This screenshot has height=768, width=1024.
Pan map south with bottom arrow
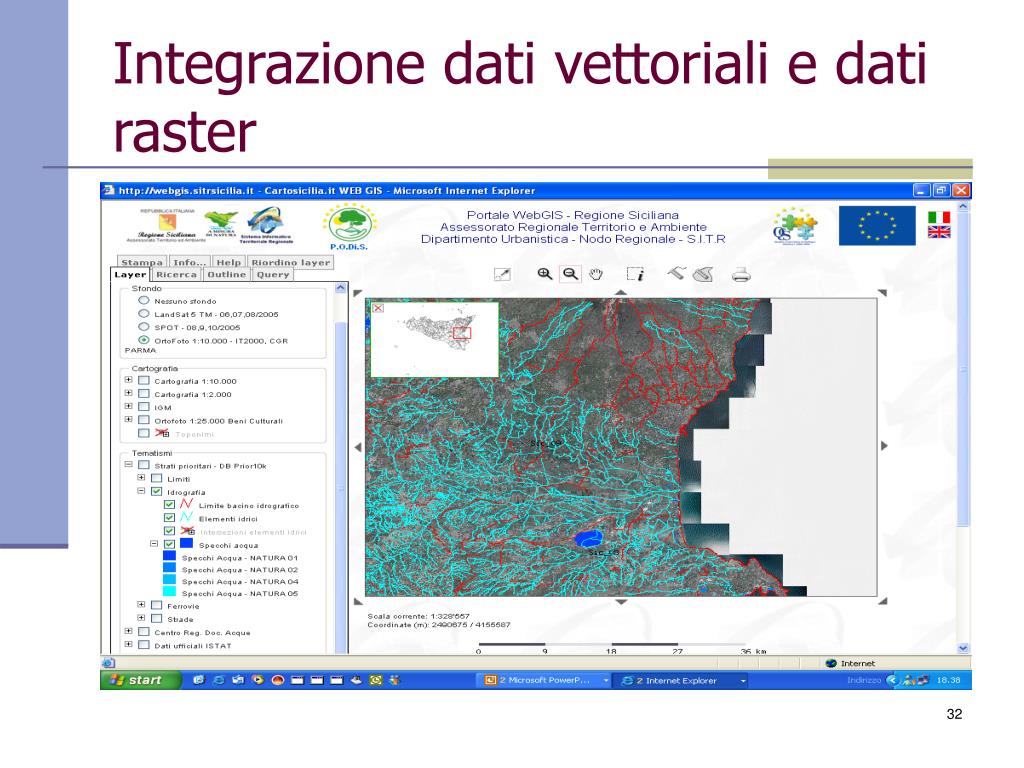[621, 602]
